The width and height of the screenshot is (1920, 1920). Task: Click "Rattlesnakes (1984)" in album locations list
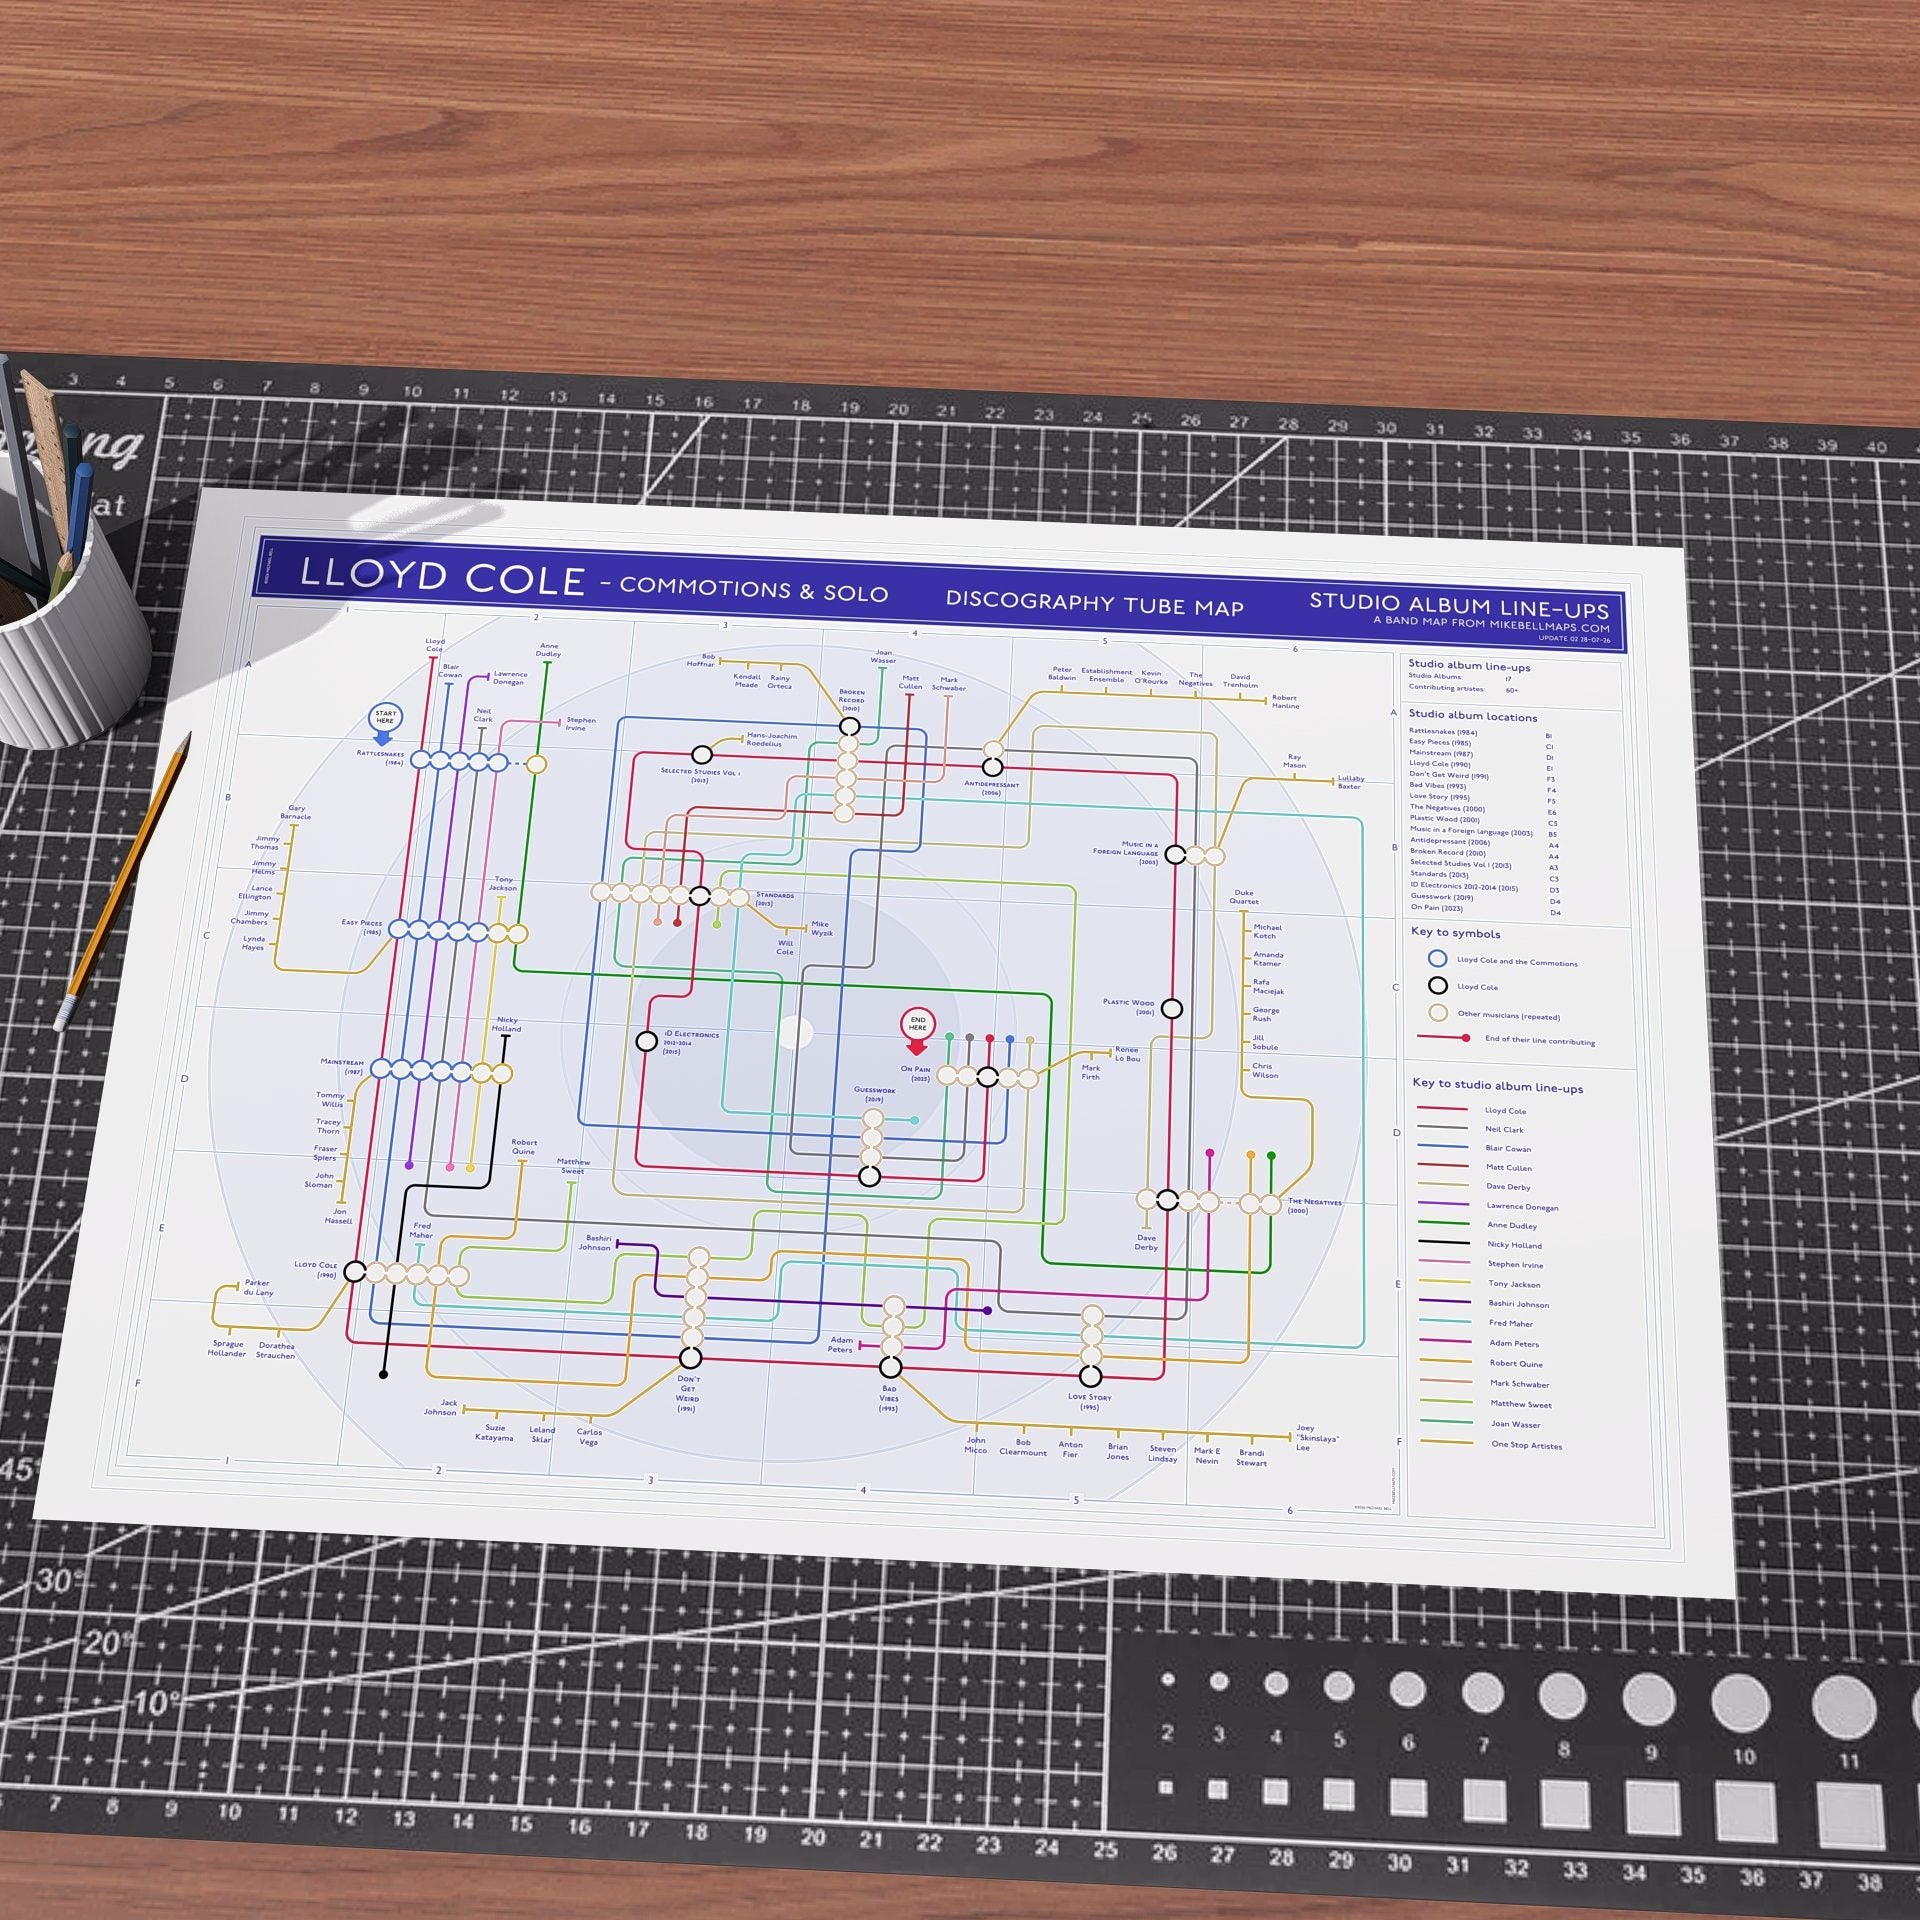click(1443, 732)
